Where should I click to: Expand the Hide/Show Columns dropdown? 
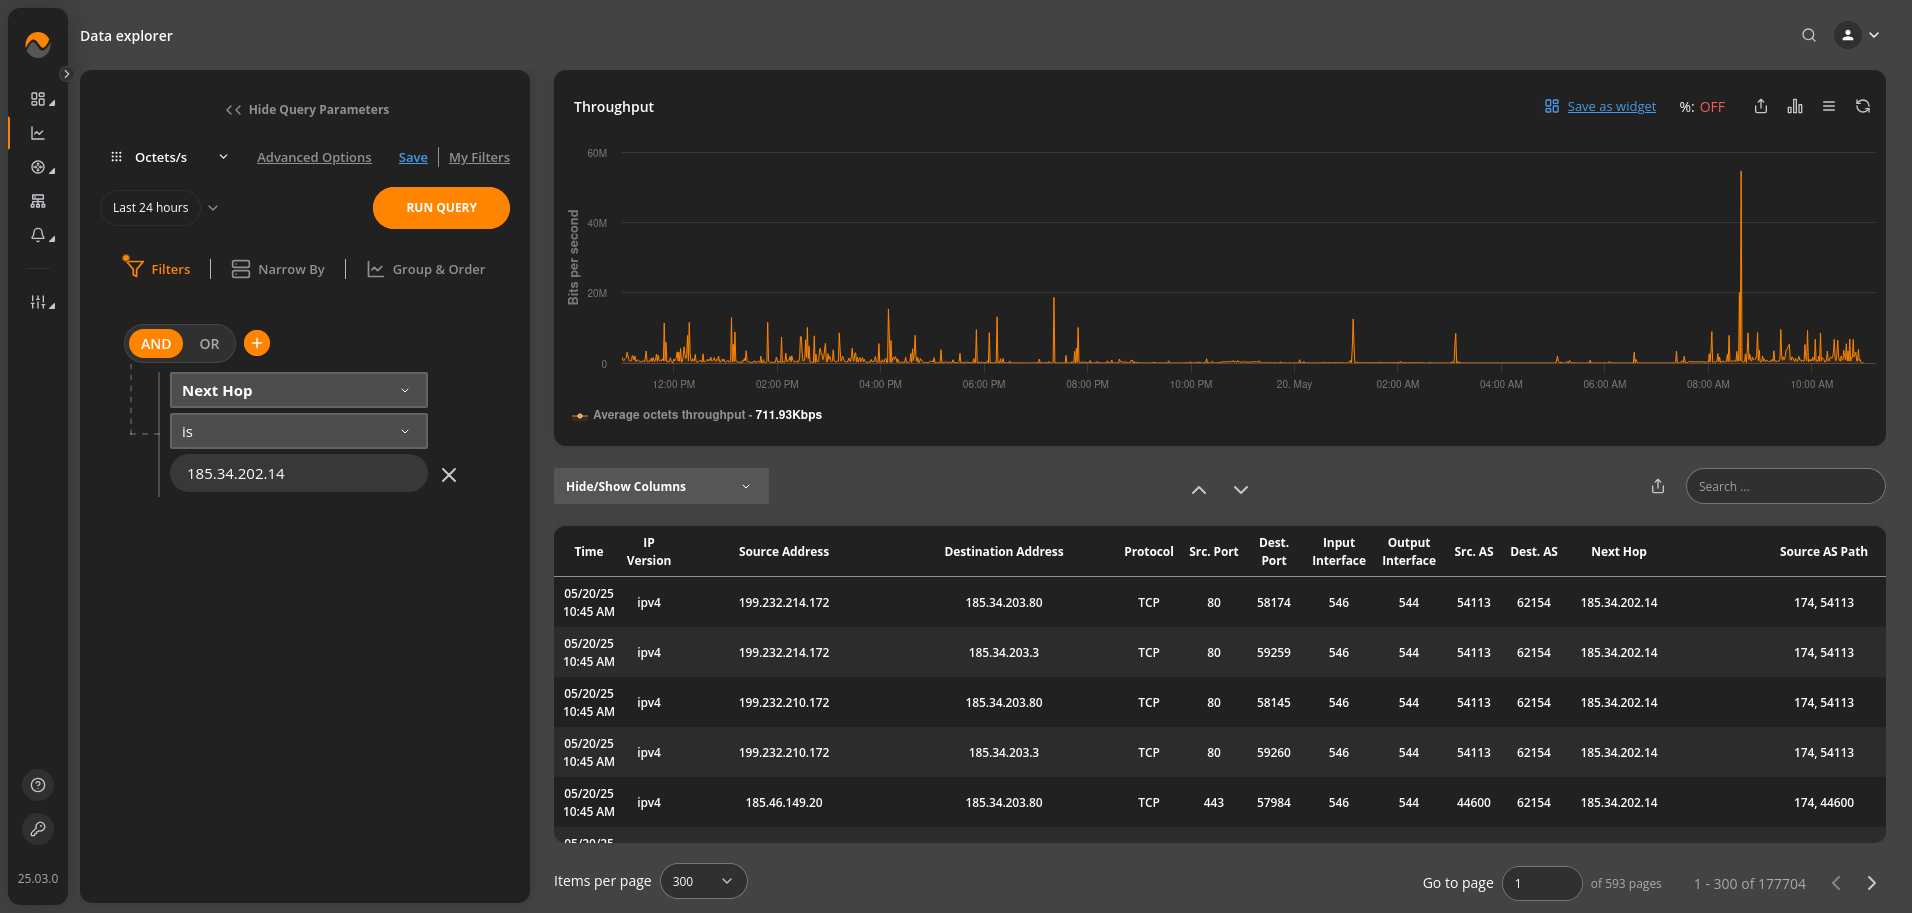pyautogui.click(x=660, y=486)
